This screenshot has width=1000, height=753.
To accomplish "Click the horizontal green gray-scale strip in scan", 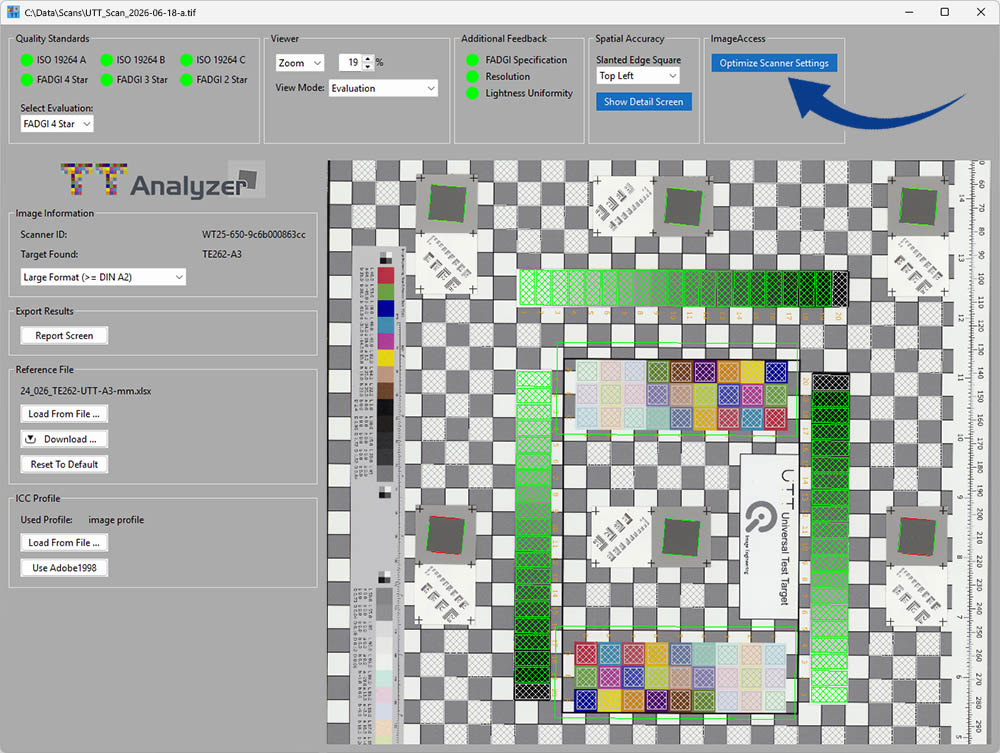I will coord(684,288).
